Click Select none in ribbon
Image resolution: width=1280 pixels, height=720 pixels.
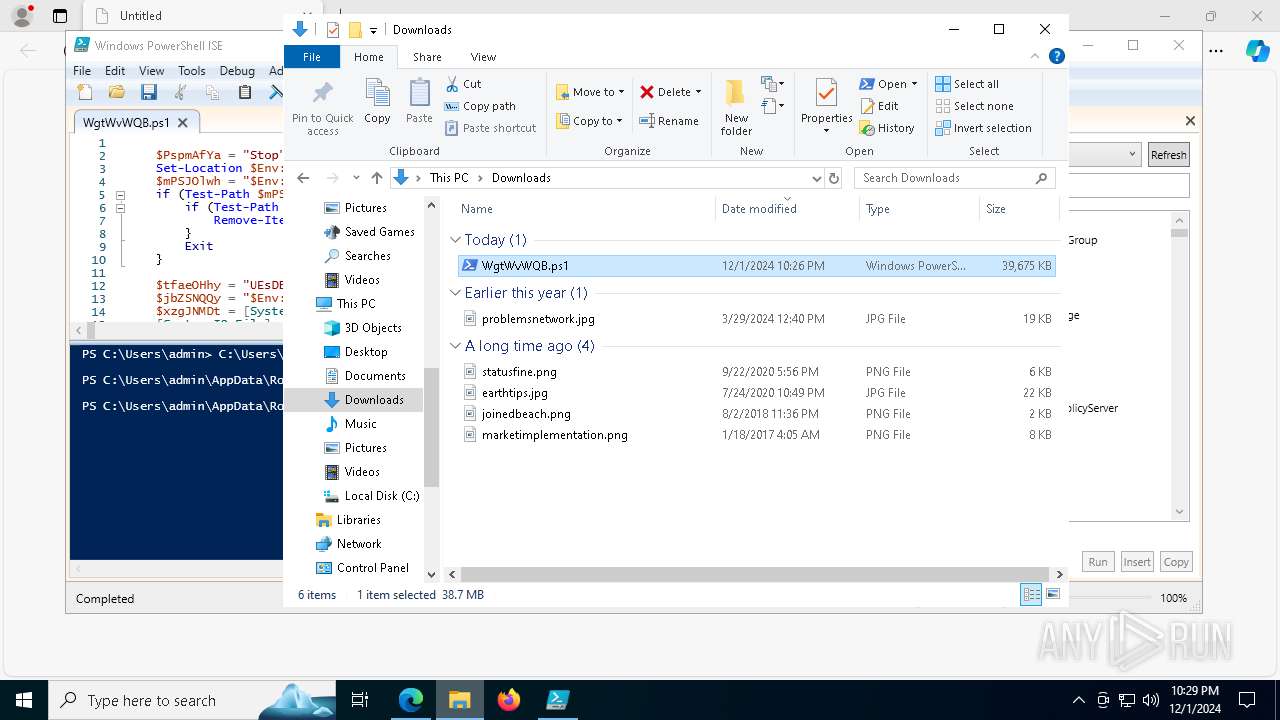point(974,106)
